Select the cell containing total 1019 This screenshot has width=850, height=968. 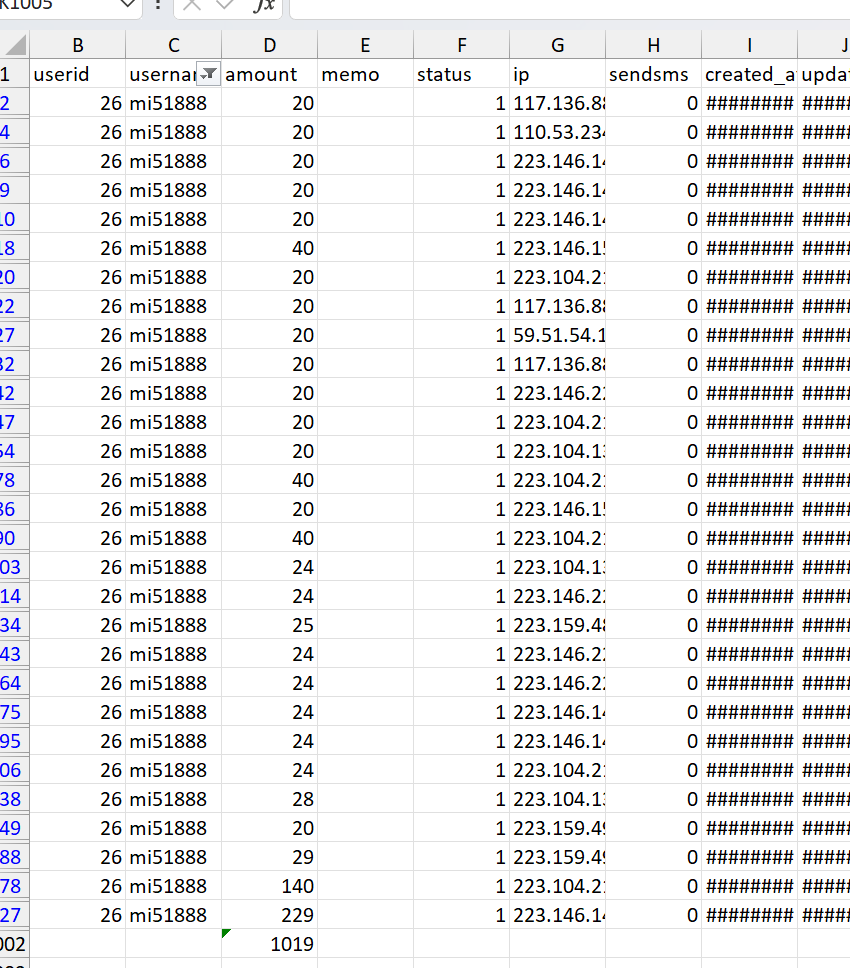point(269,944)
